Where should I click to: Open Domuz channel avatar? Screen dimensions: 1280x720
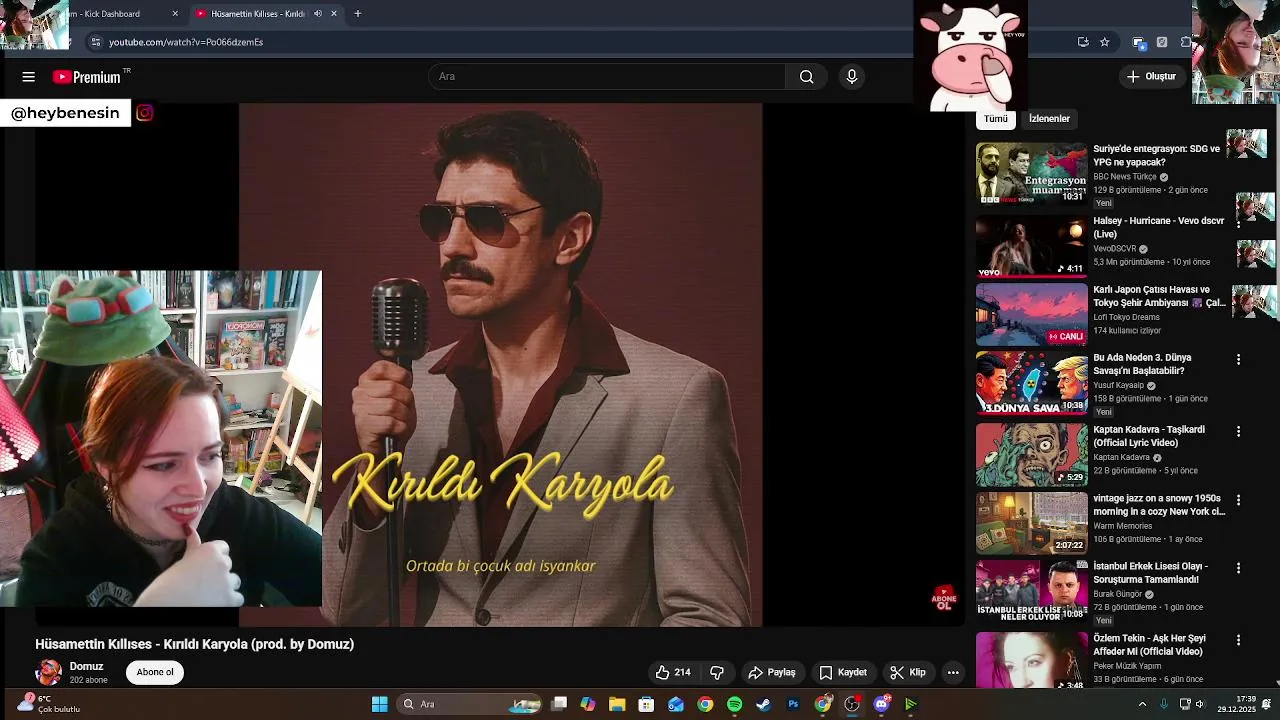click(x=48, y=672)
